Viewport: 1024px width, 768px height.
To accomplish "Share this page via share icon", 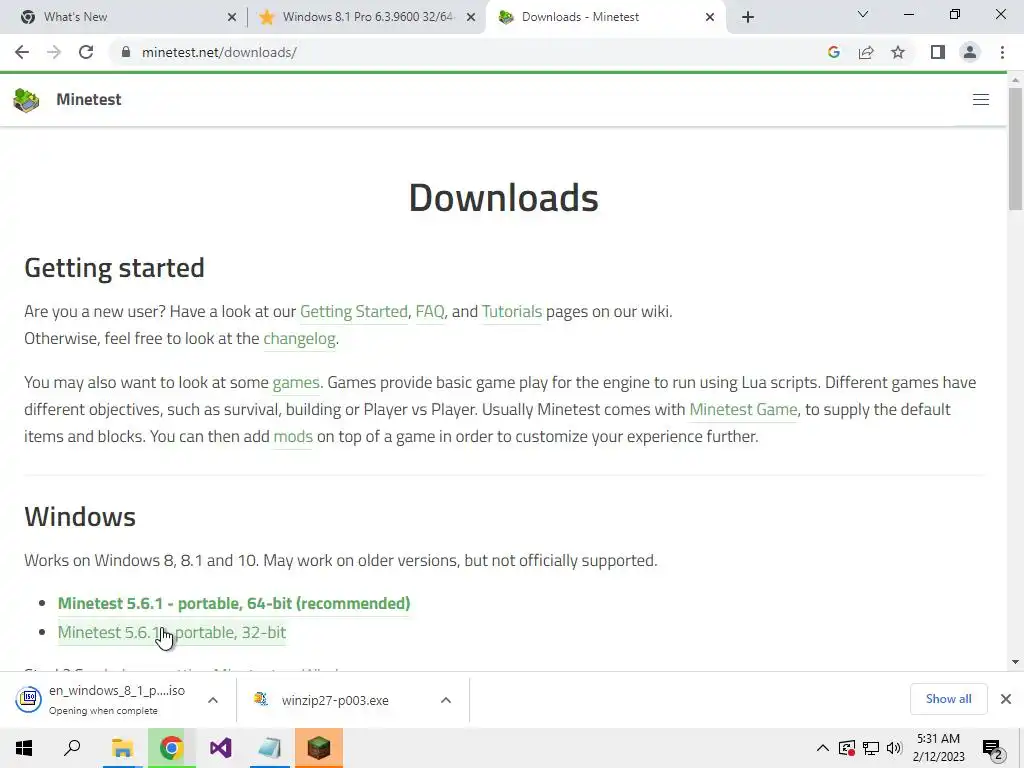I will point(866,52).
